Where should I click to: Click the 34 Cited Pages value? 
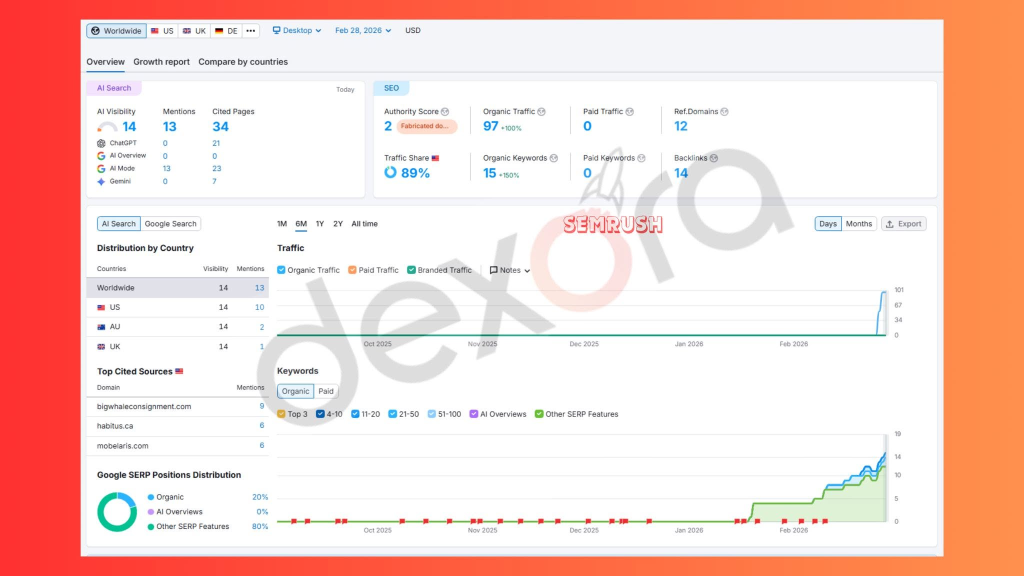[221, 127]
